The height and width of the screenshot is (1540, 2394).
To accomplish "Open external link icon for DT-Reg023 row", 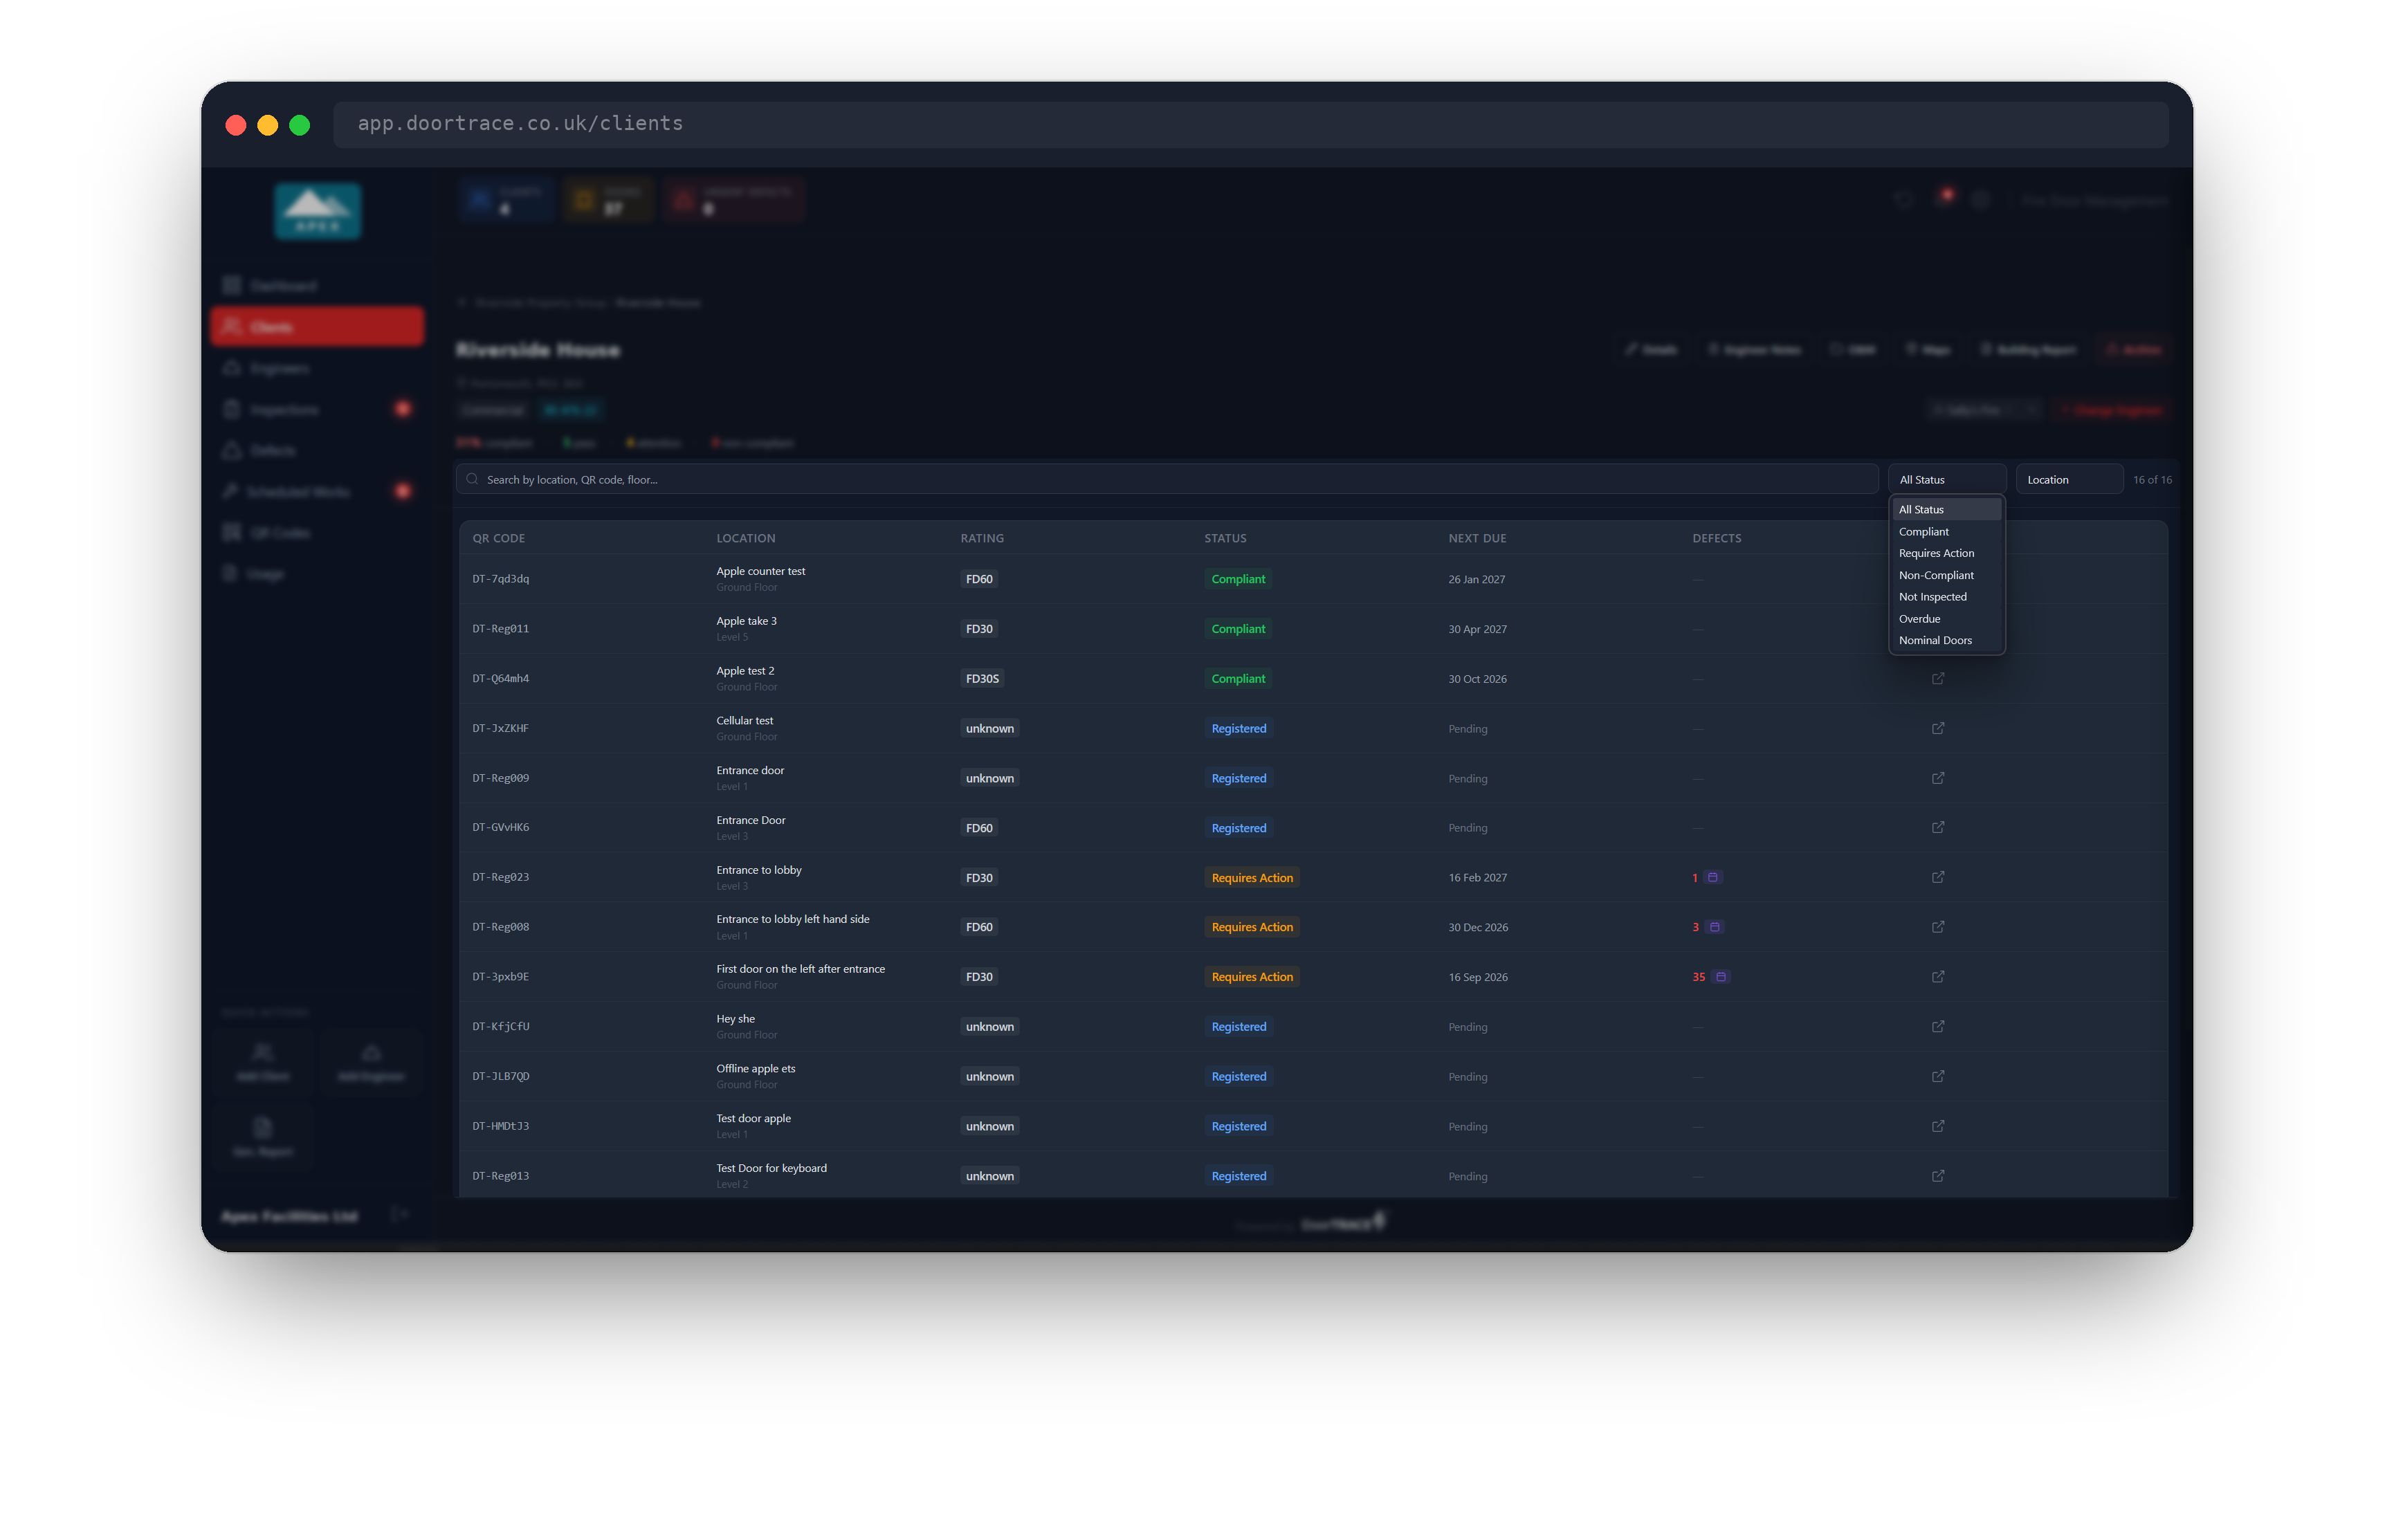I will (x=1937, y=877).
